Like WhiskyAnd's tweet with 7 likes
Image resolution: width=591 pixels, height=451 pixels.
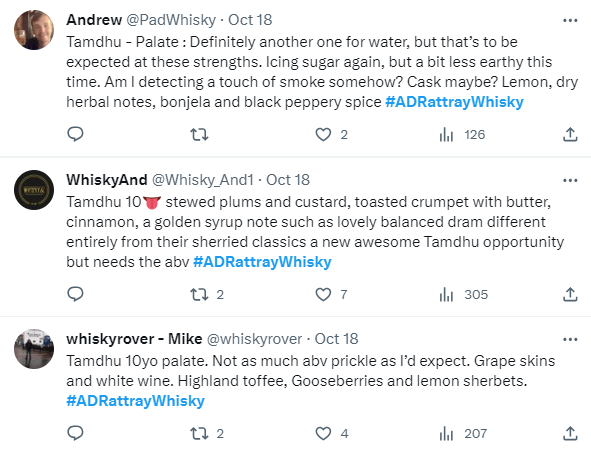(331, 295)
